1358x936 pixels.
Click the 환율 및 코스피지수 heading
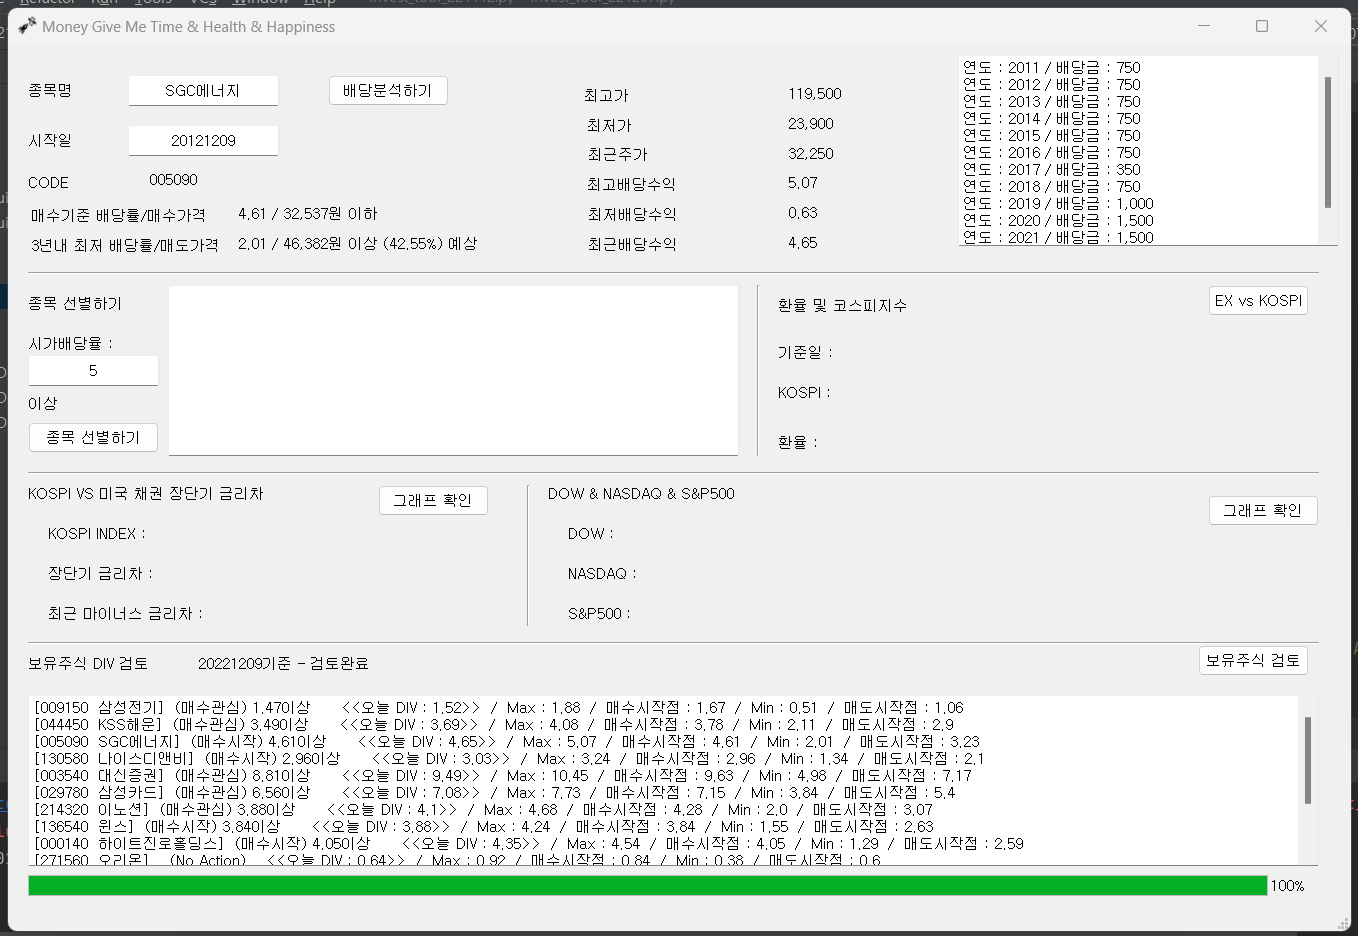click(842, 305)
